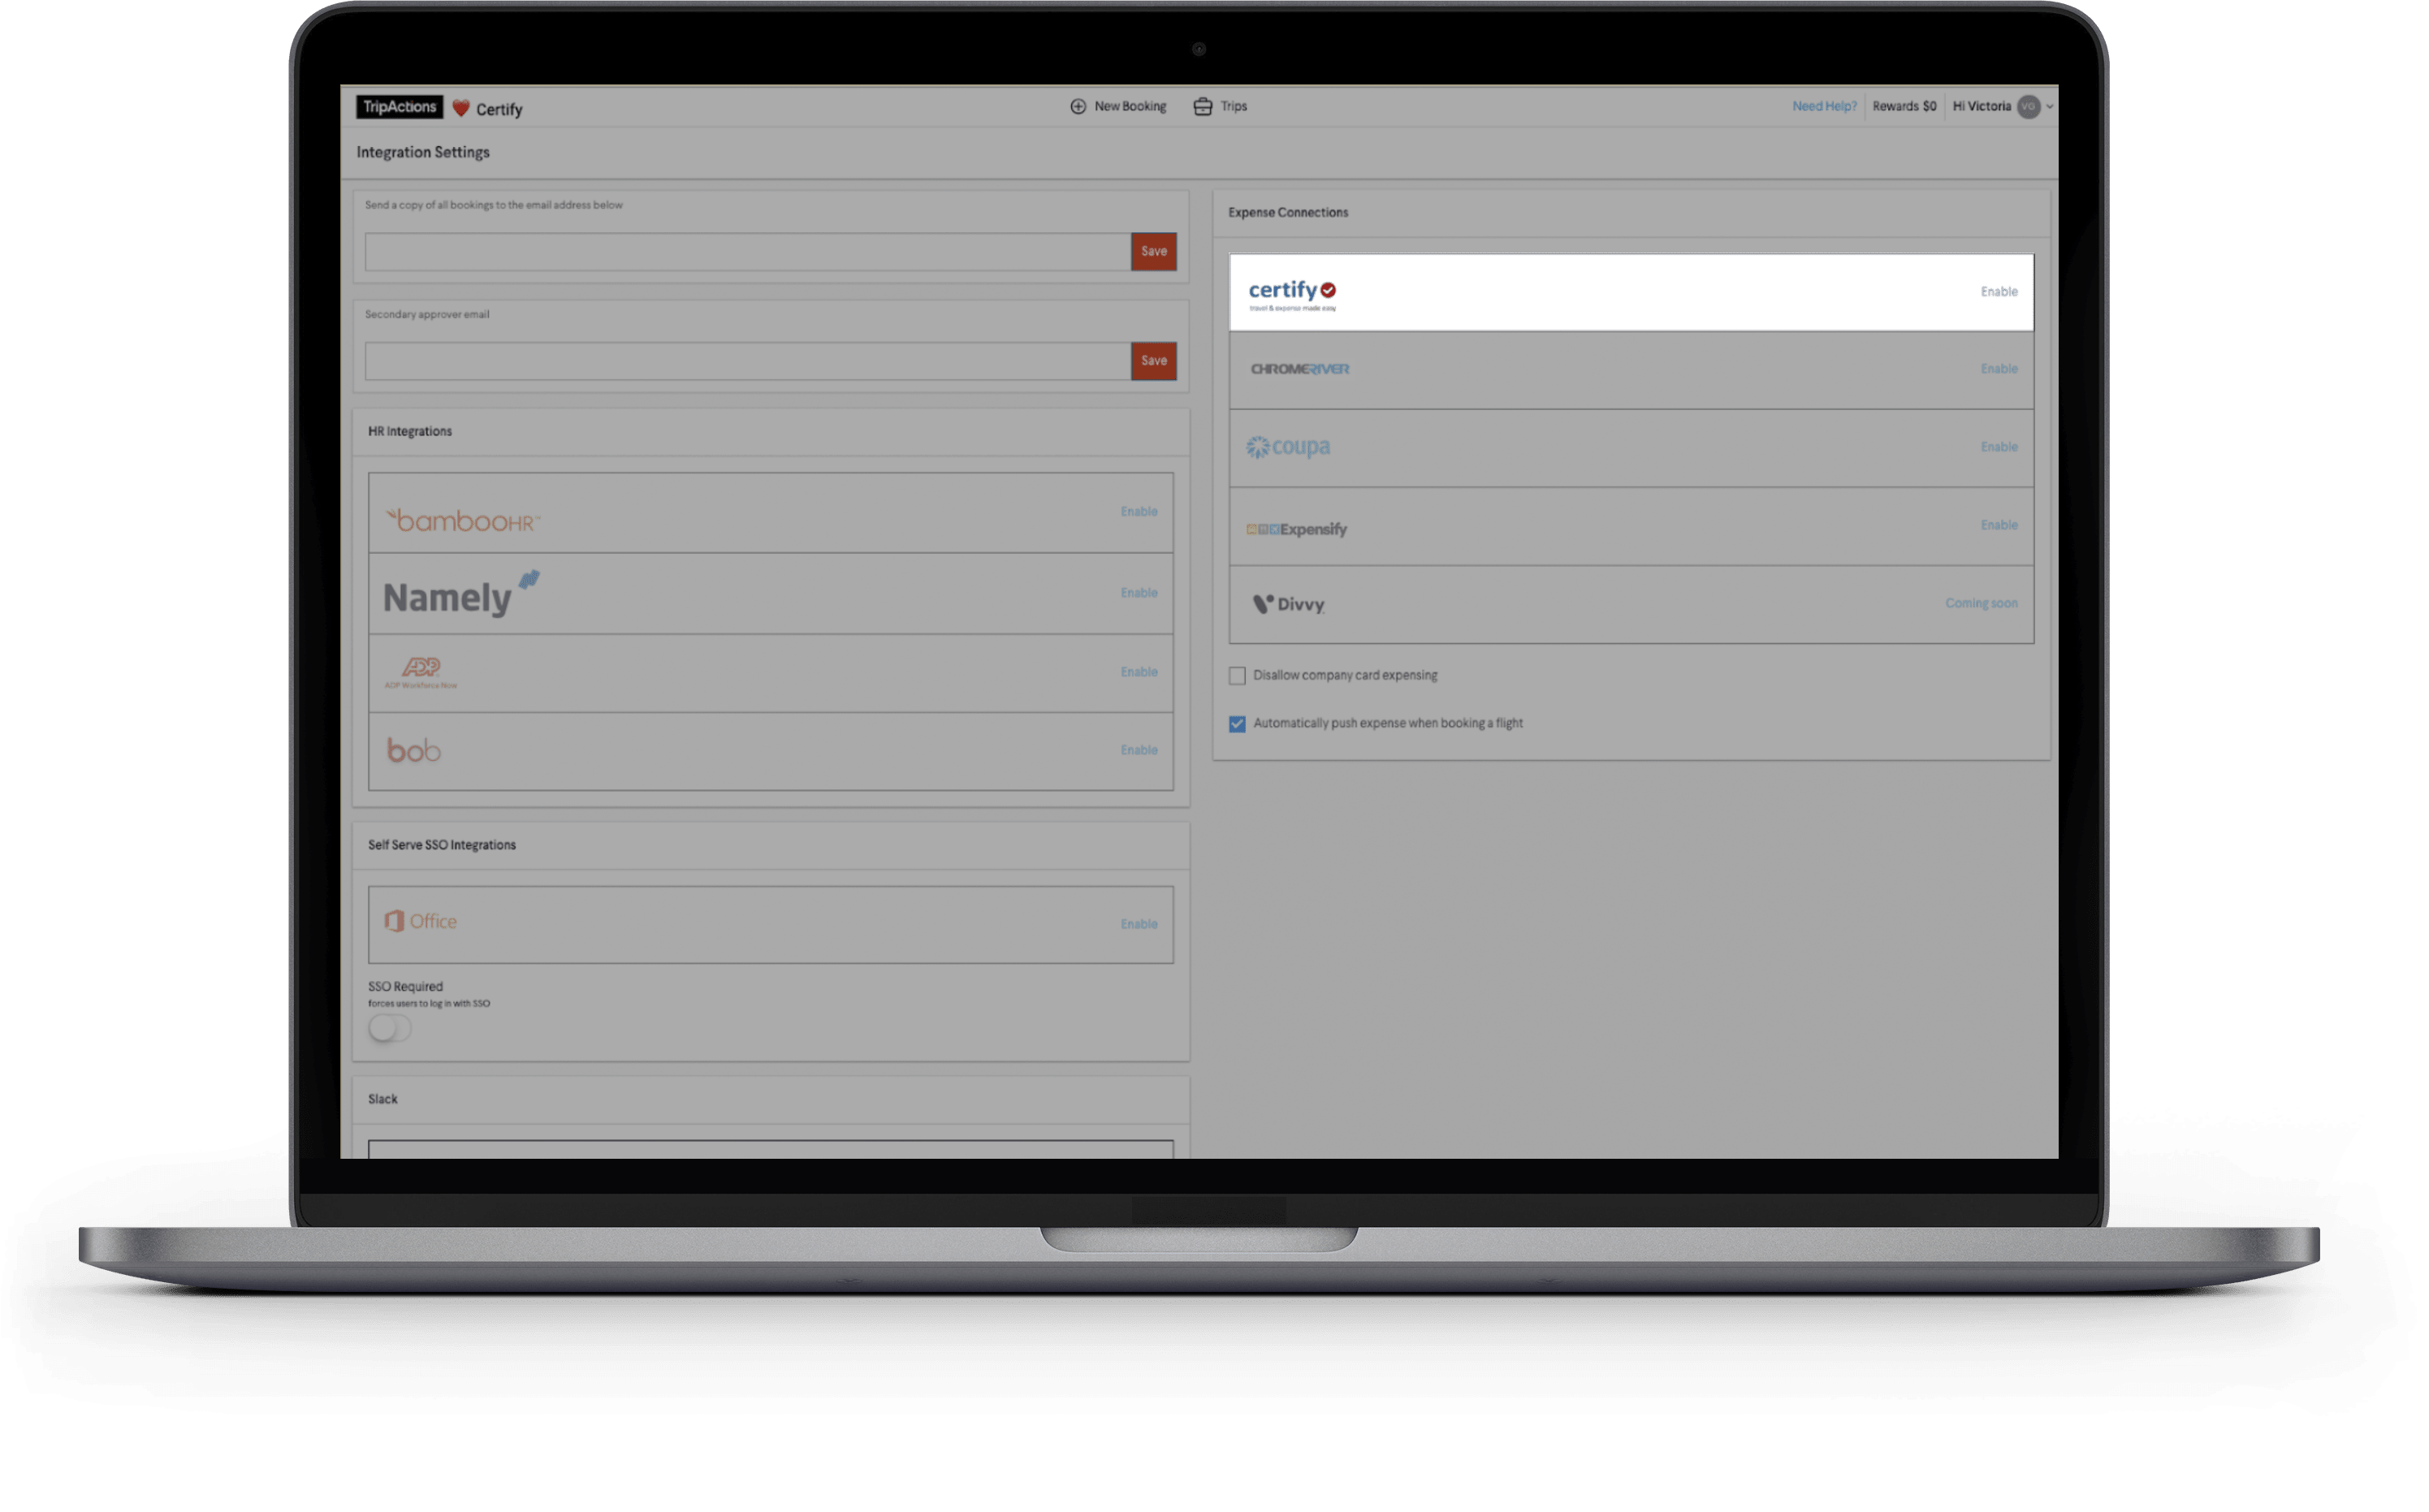Click the Expensify logo

coord(1296,529)
